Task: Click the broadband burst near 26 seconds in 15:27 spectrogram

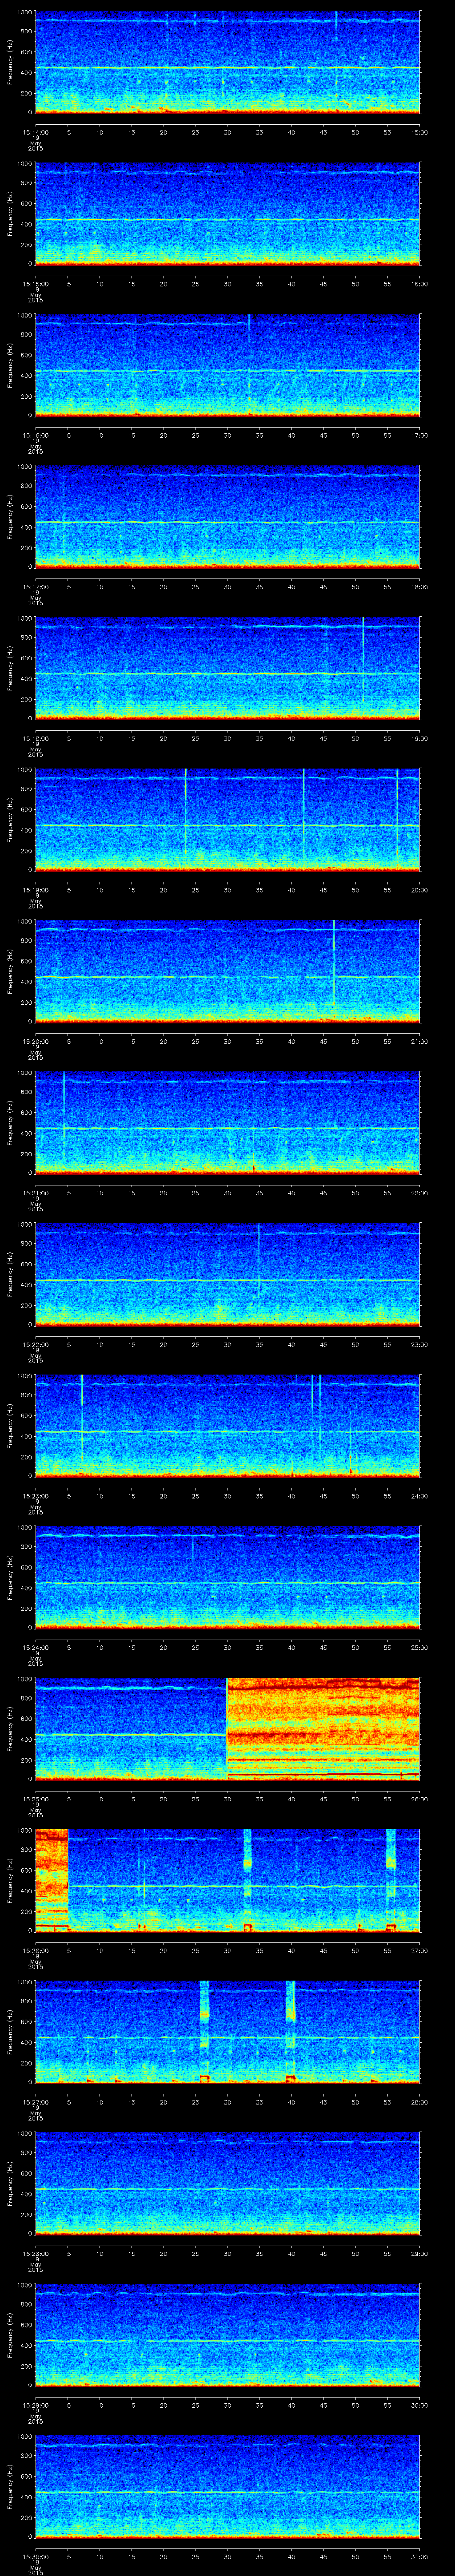Action: [x=204, y=2032]
